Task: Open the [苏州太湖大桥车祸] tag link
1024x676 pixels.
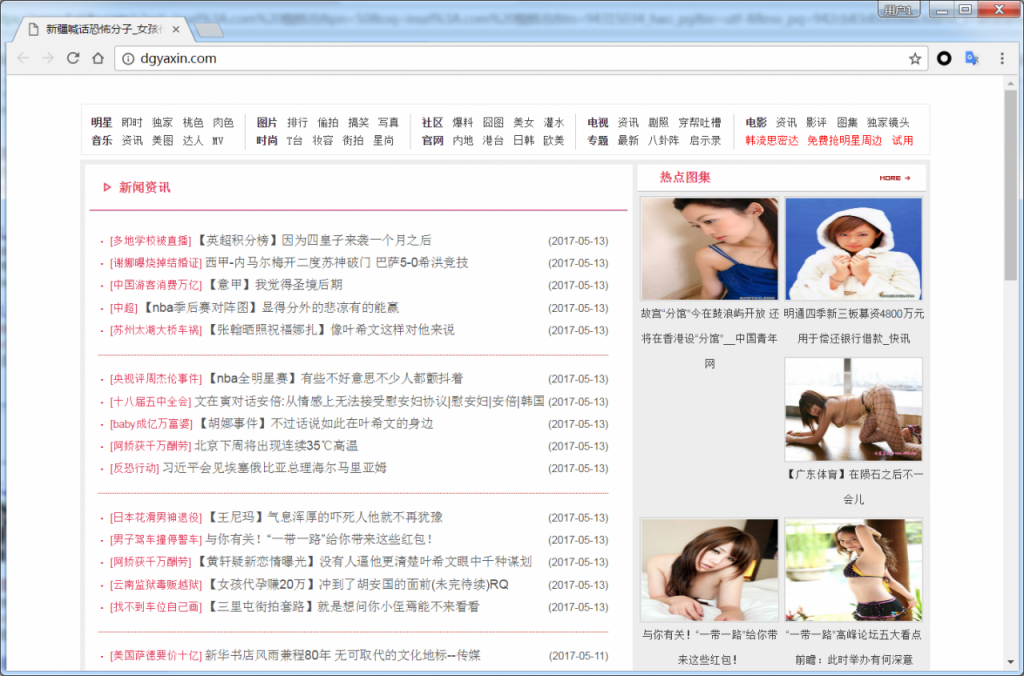Action: pyautogui.click(x=156, y=330)
